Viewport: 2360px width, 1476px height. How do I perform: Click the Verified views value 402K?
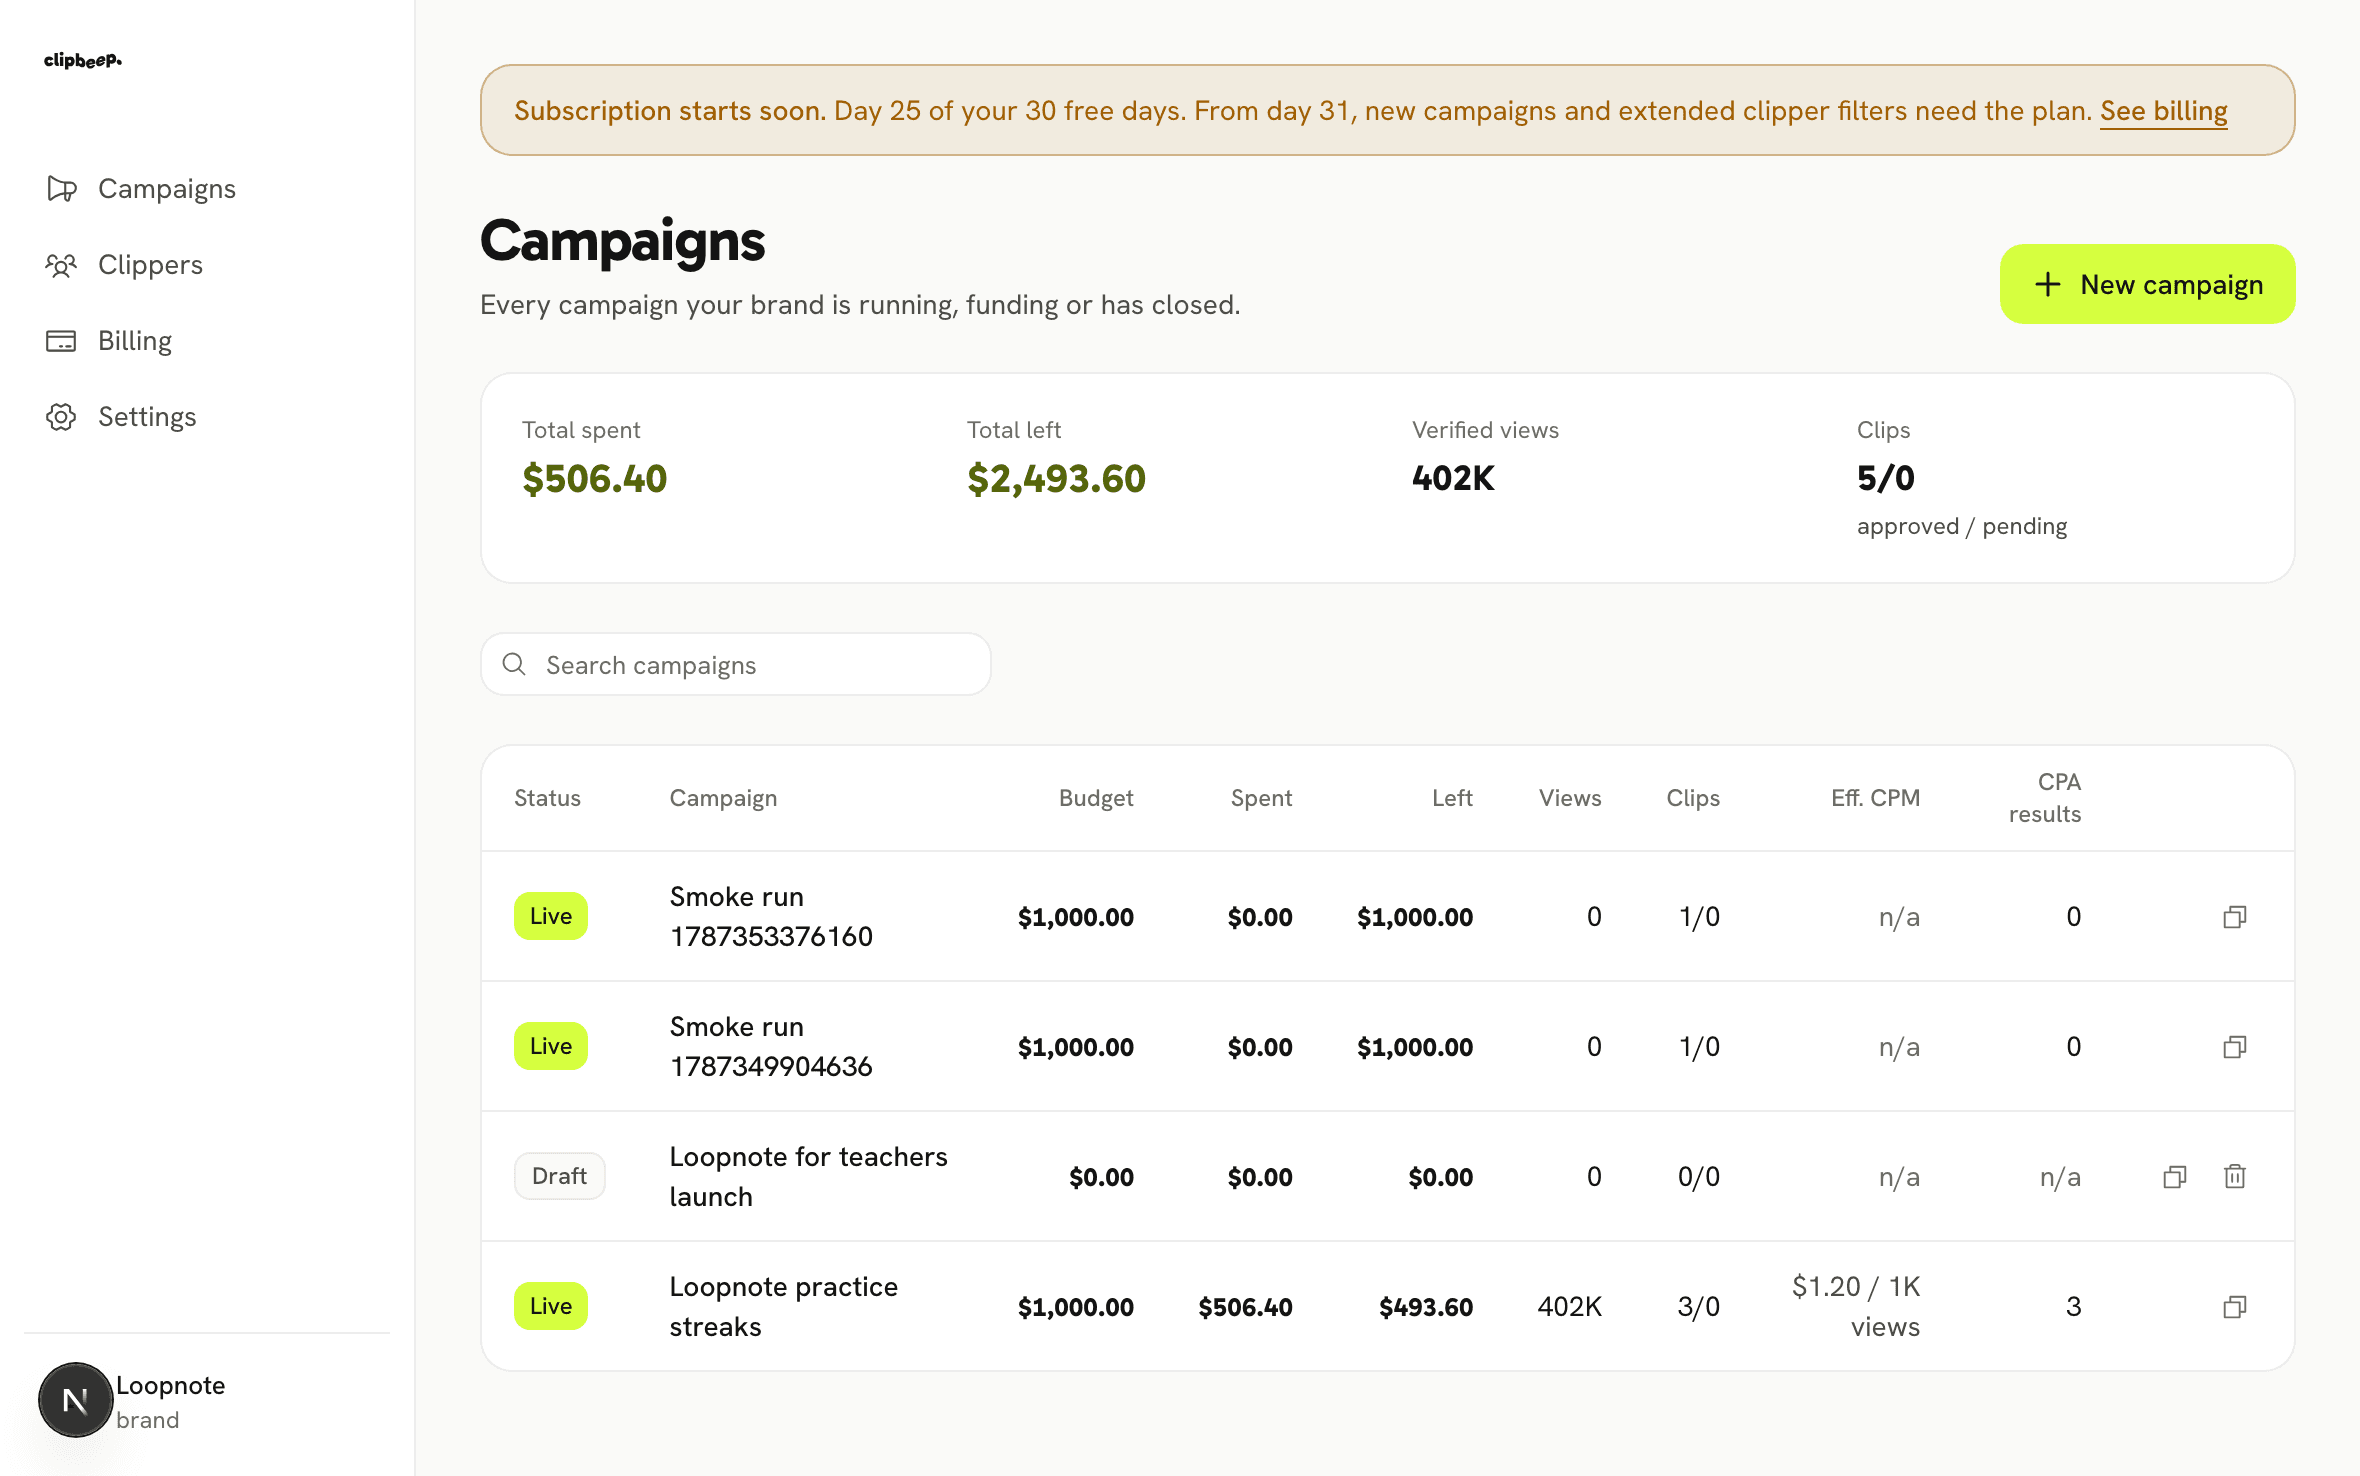click(1453, 479)
